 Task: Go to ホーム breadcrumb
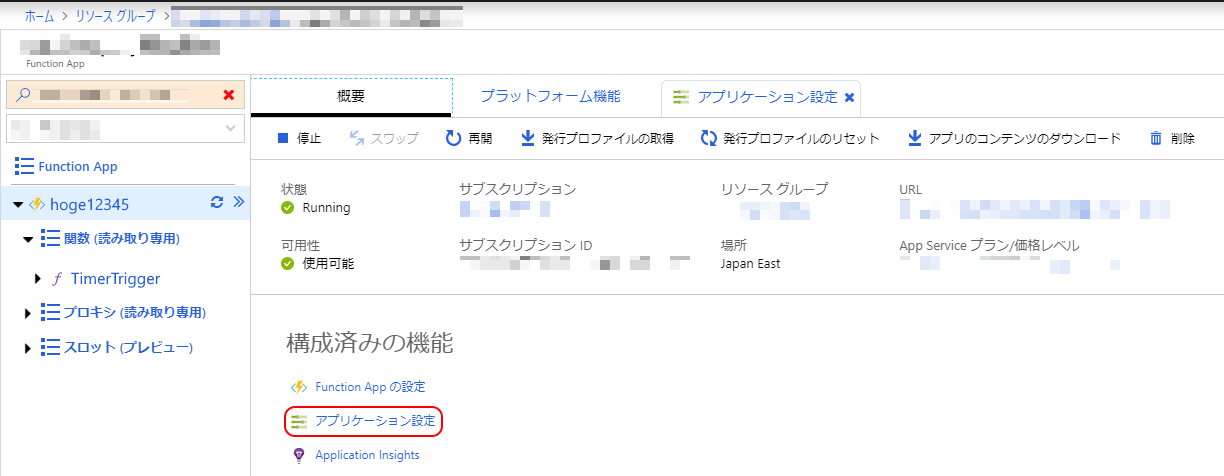39,16
